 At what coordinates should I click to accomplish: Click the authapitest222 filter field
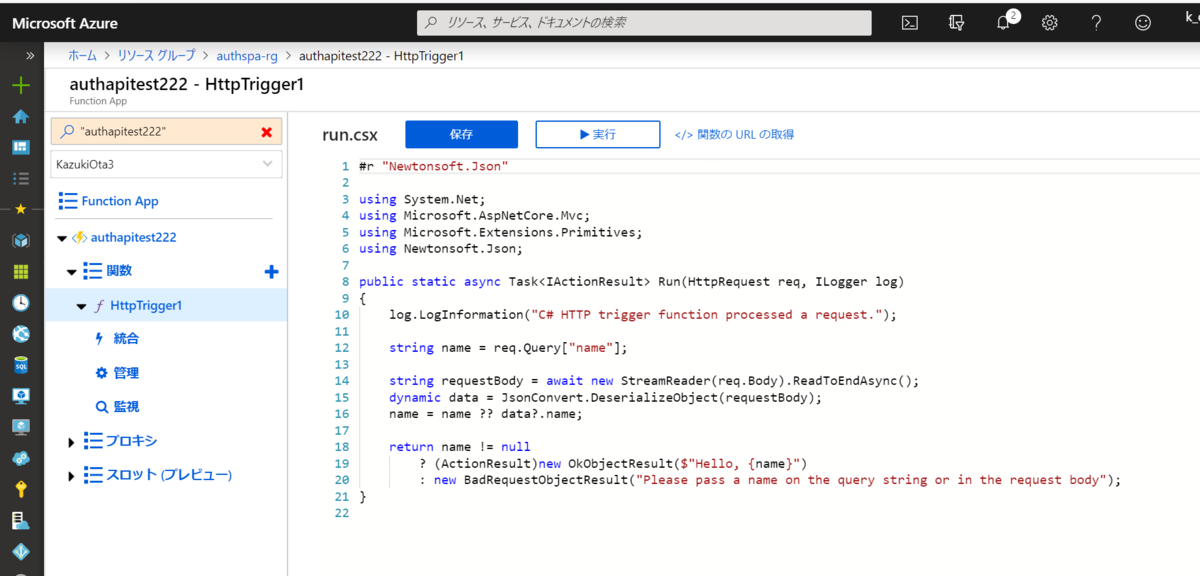(167, 131)
